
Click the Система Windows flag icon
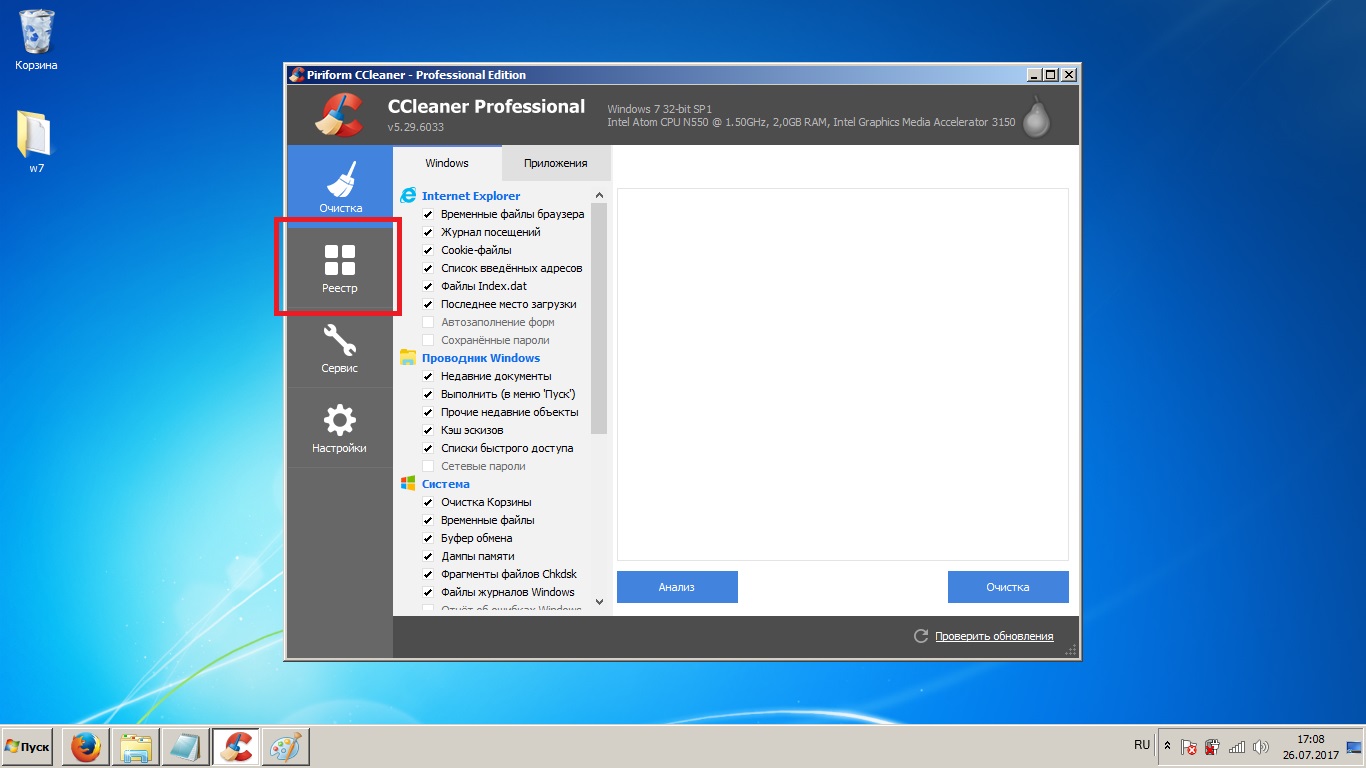[408, 484]
